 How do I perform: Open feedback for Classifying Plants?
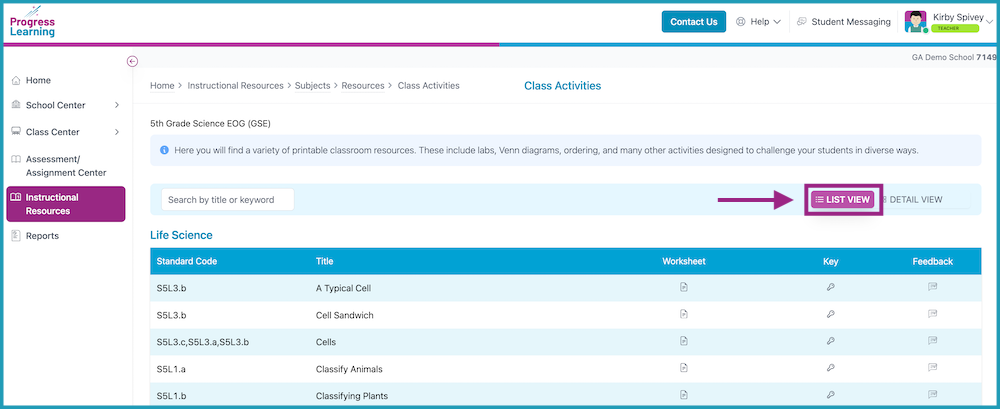(932, 395)
